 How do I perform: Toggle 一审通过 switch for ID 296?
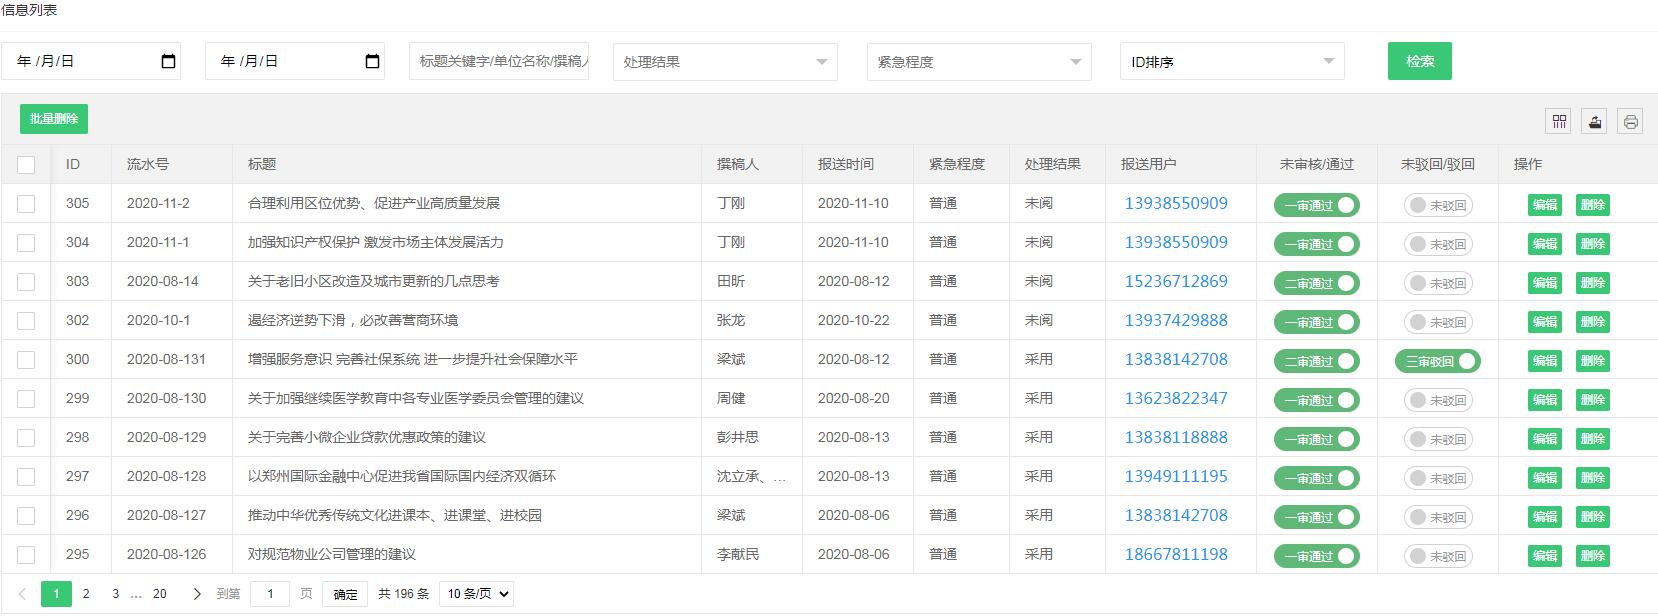click(1316, 517)
